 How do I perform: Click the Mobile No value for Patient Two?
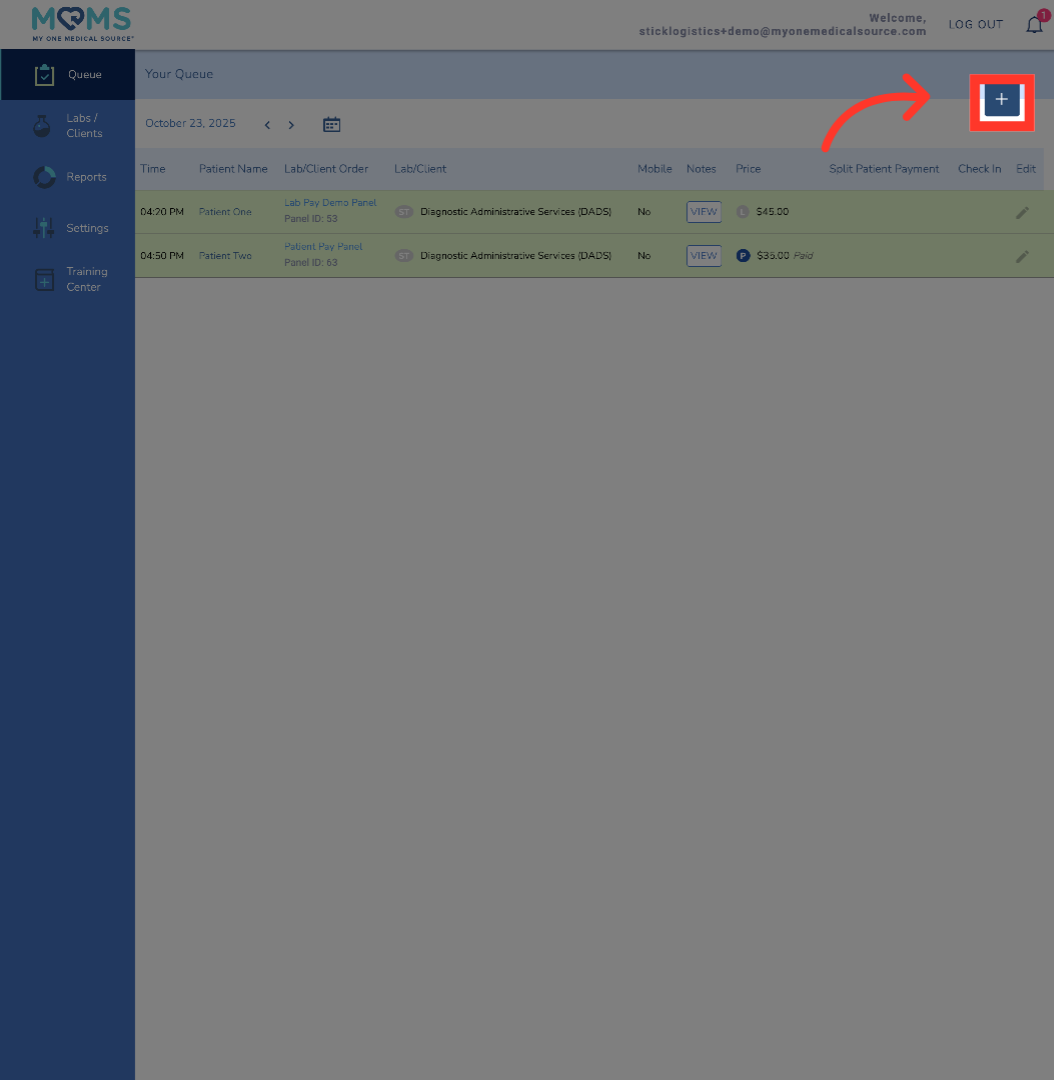(644, 256)
